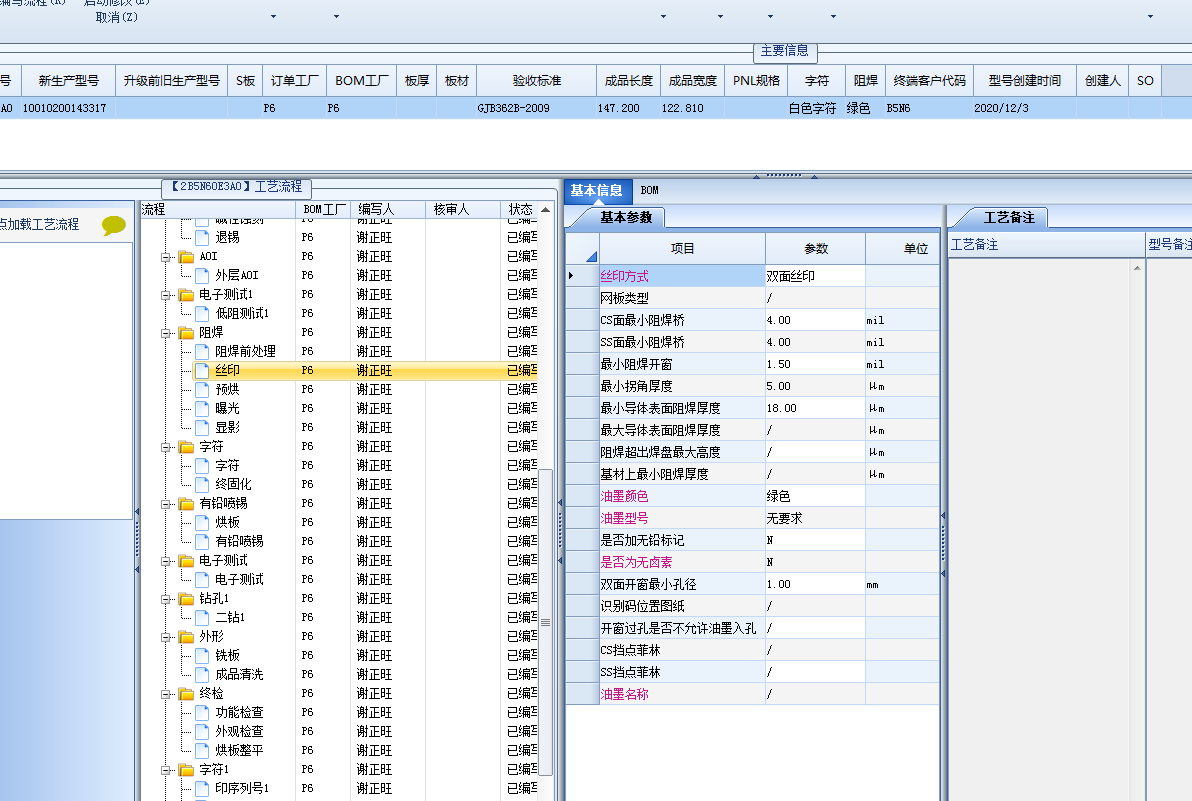Click the 型号创建时间 column header
This screenshot has width=1192, height=801.
(x=1025, y=81)
